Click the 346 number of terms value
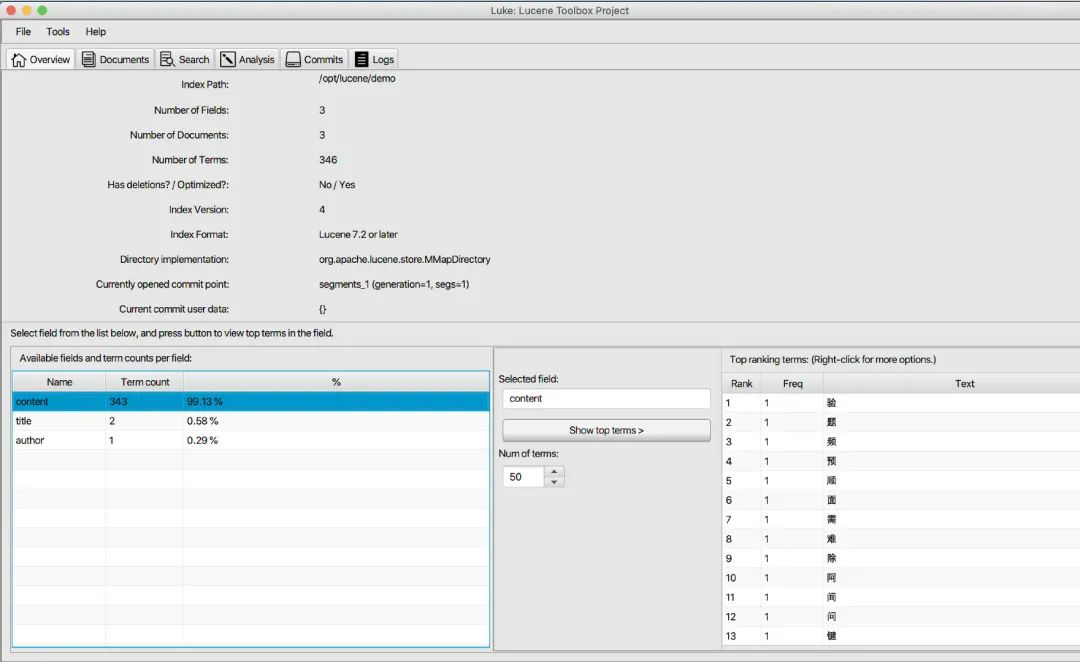The image size is (1080, 662). coord(328,160)
